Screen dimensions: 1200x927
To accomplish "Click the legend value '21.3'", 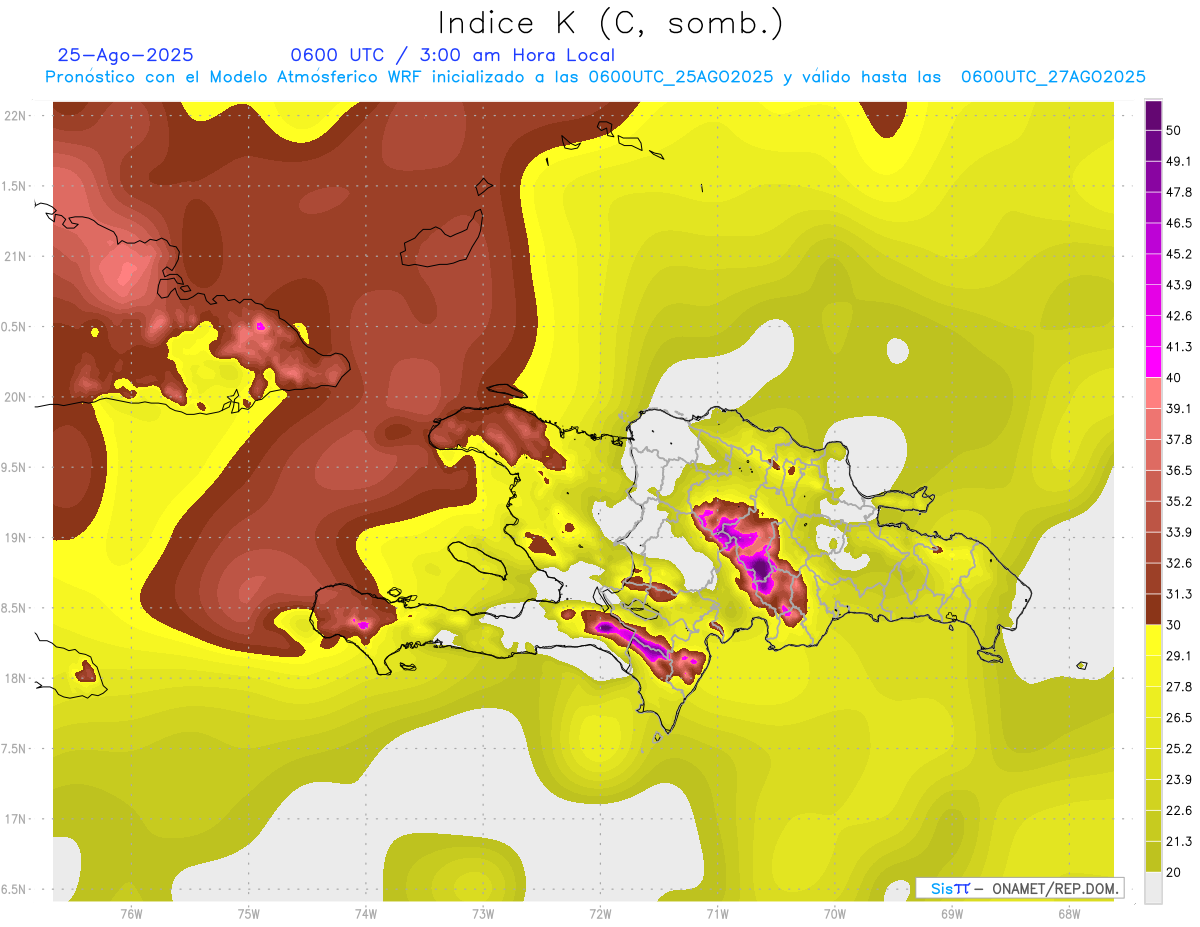I will tap(1179, 841).
